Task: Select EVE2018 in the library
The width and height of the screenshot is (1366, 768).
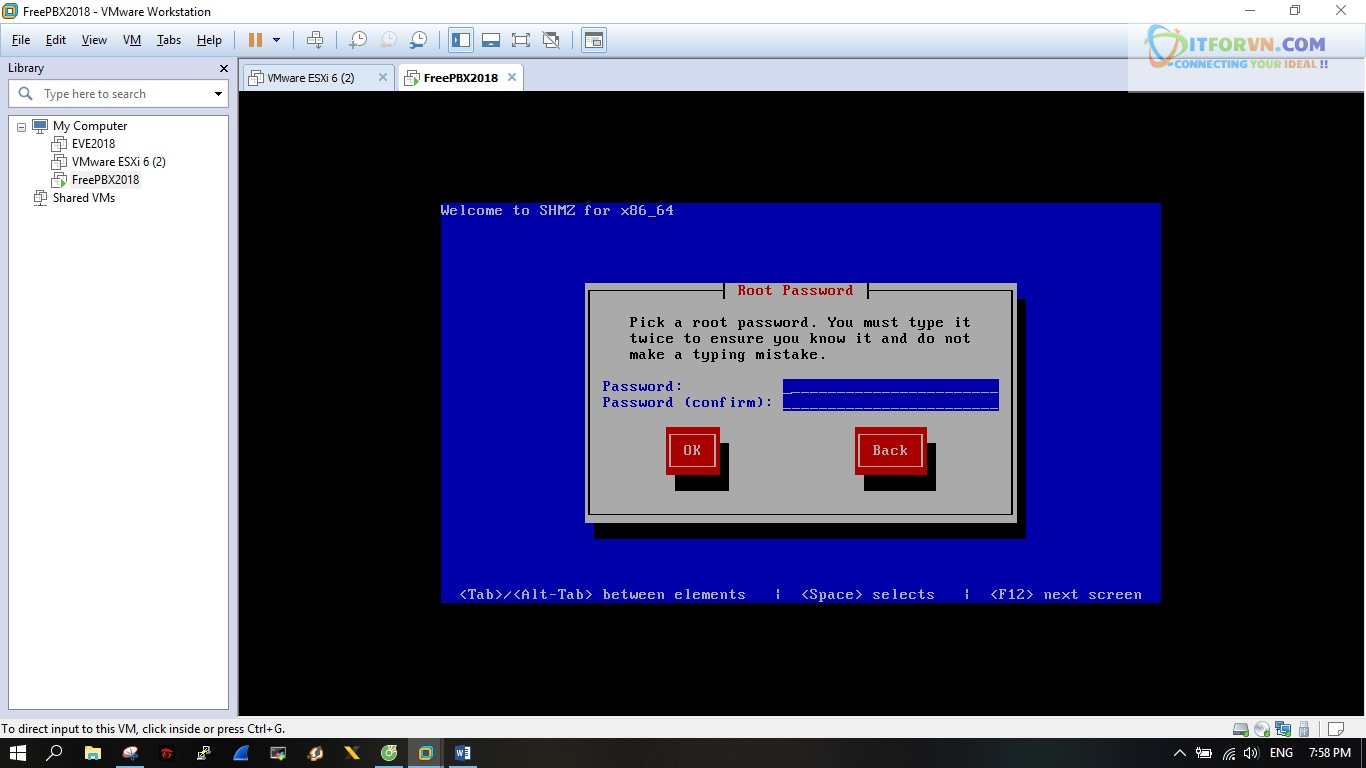Action: (93, 144)
